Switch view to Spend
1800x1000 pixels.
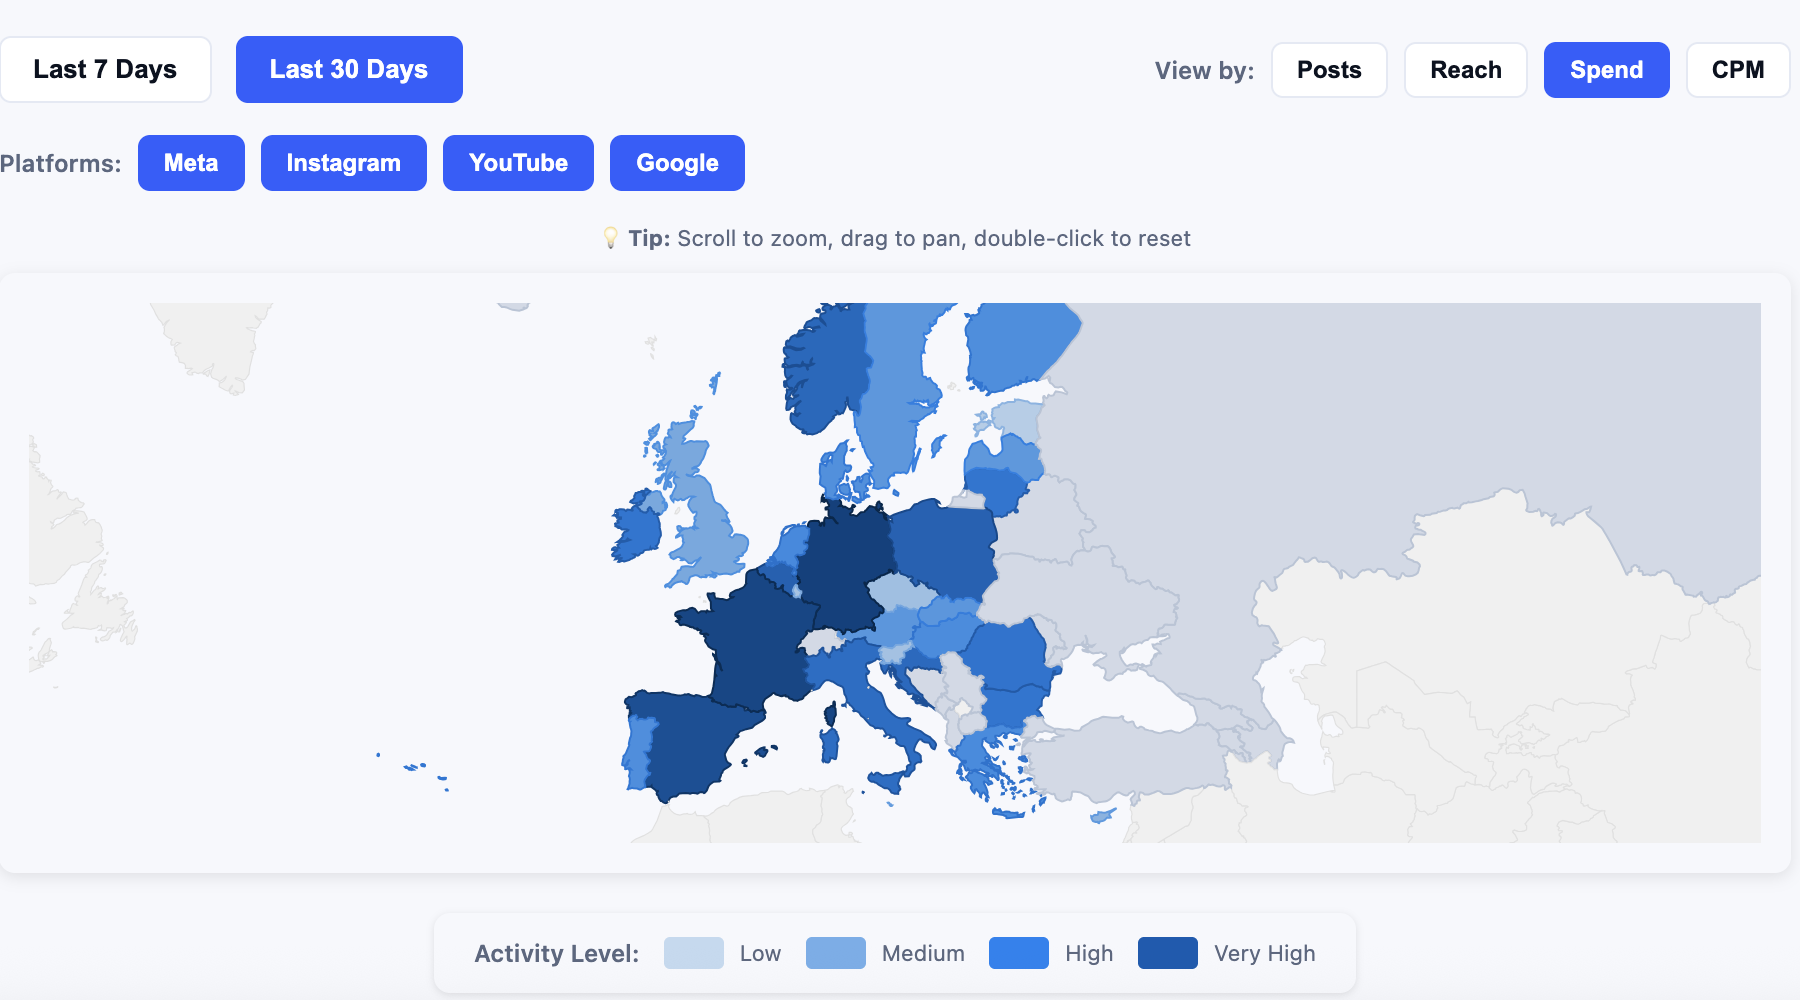[x=1606, y=70]
